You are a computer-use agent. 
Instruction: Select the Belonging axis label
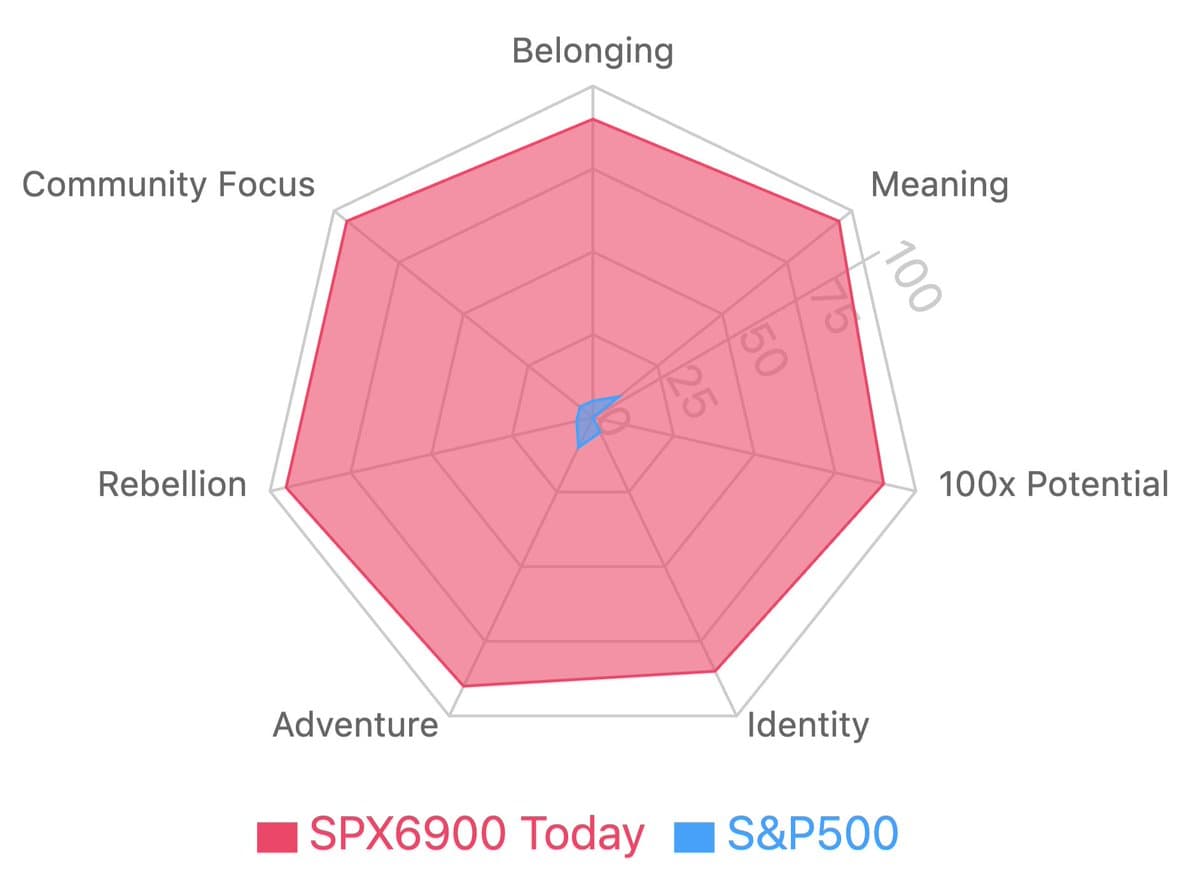coord(593,50)
